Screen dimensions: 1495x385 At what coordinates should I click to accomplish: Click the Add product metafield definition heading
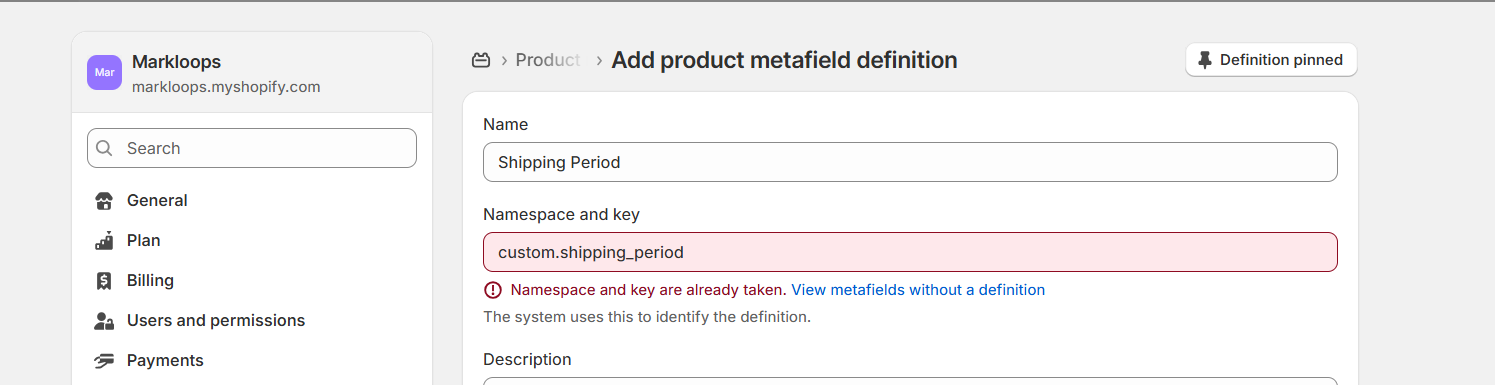click(784, 60)
